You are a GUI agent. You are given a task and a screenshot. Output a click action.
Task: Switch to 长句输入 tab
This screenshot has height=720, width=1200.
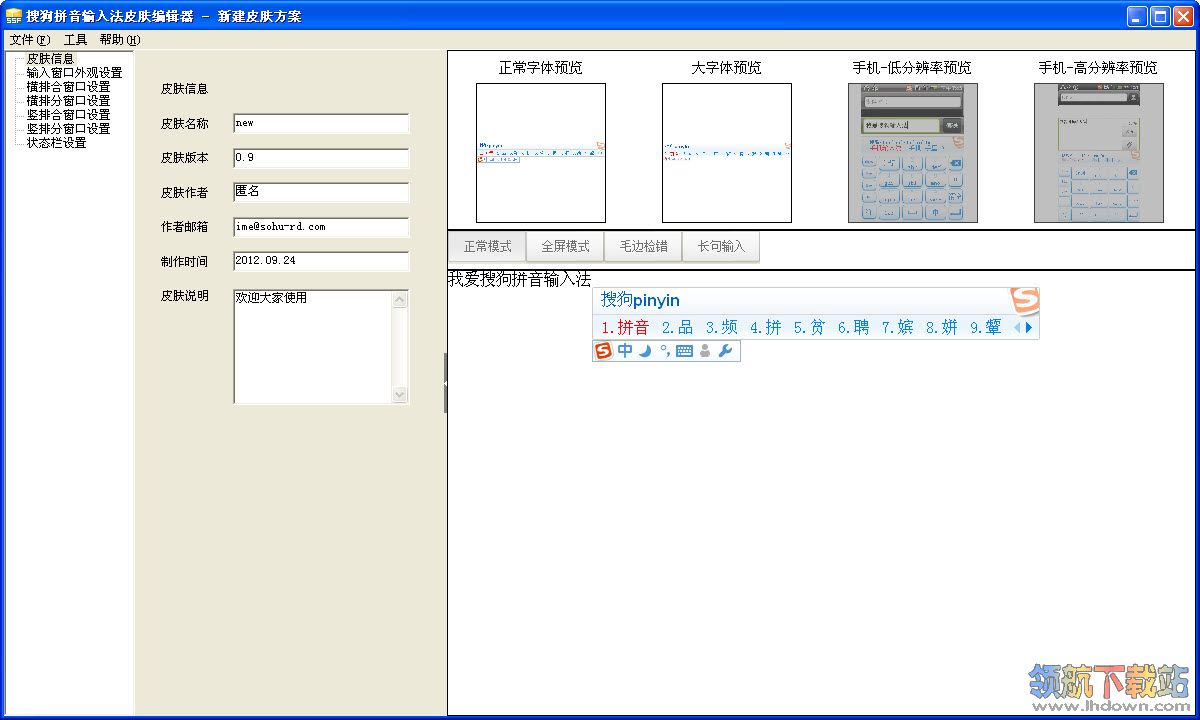[x=721, y=246]
